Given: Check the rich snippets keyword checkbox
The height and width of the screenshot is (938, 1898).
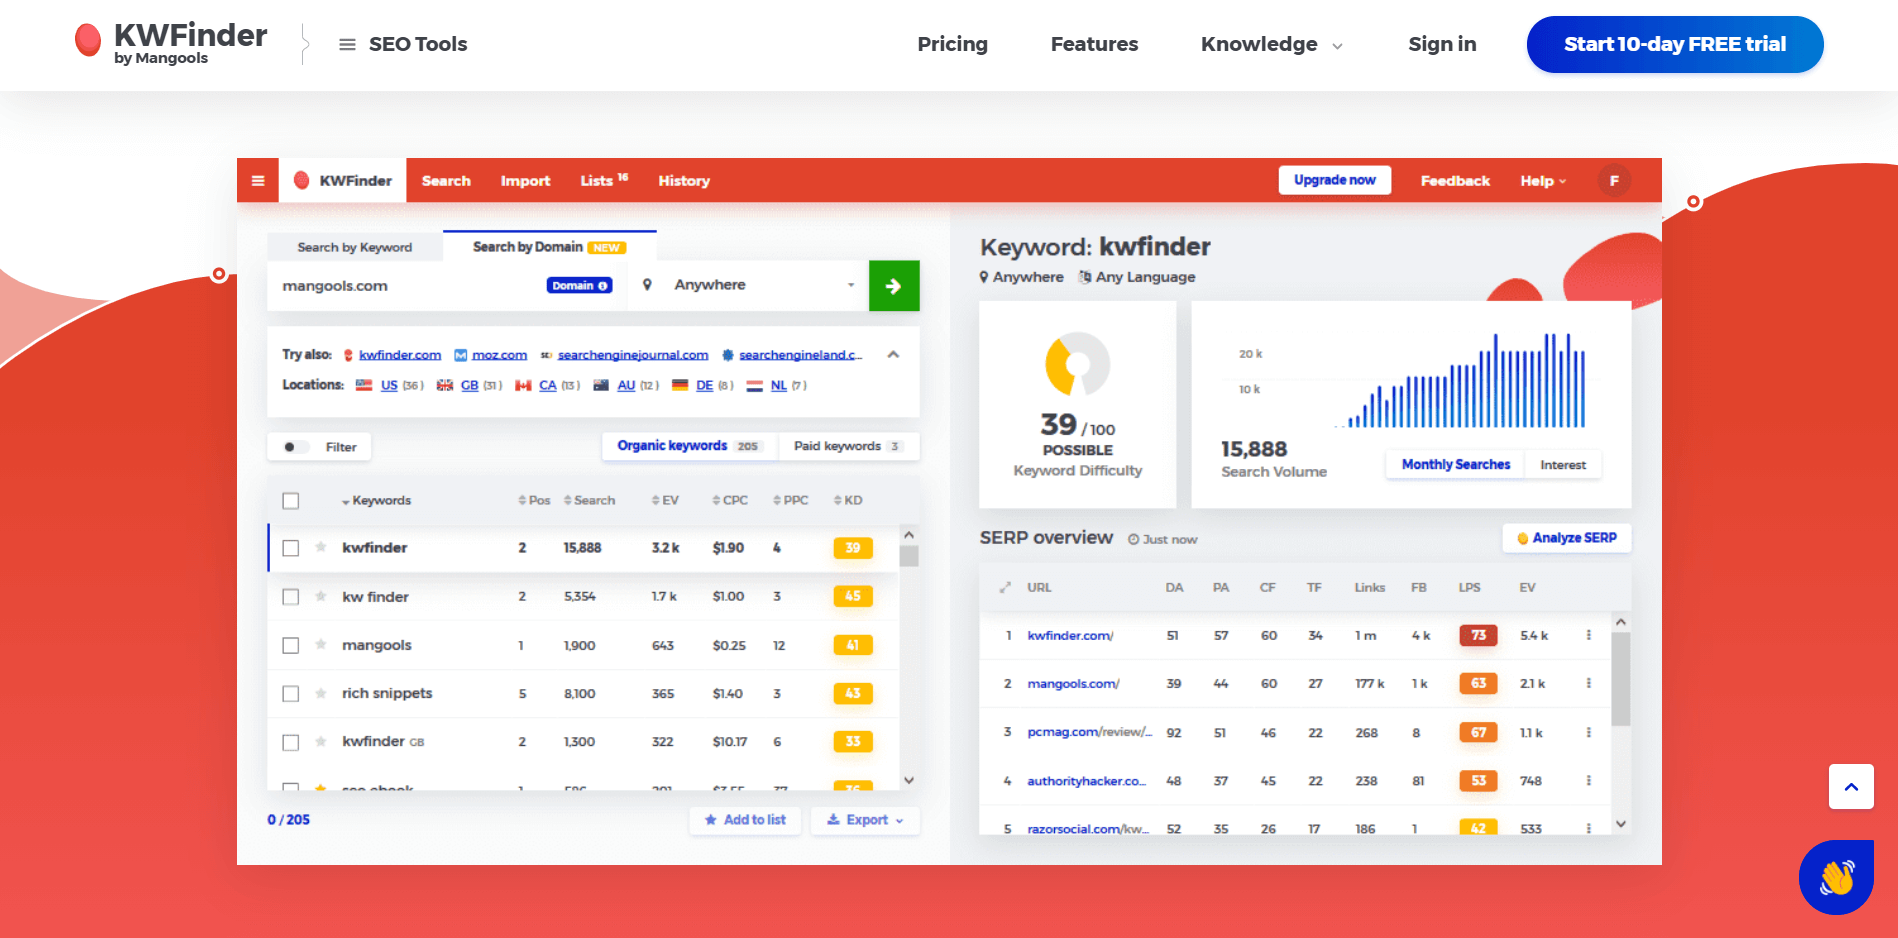Looking at the screenshot, I should 291,694.
